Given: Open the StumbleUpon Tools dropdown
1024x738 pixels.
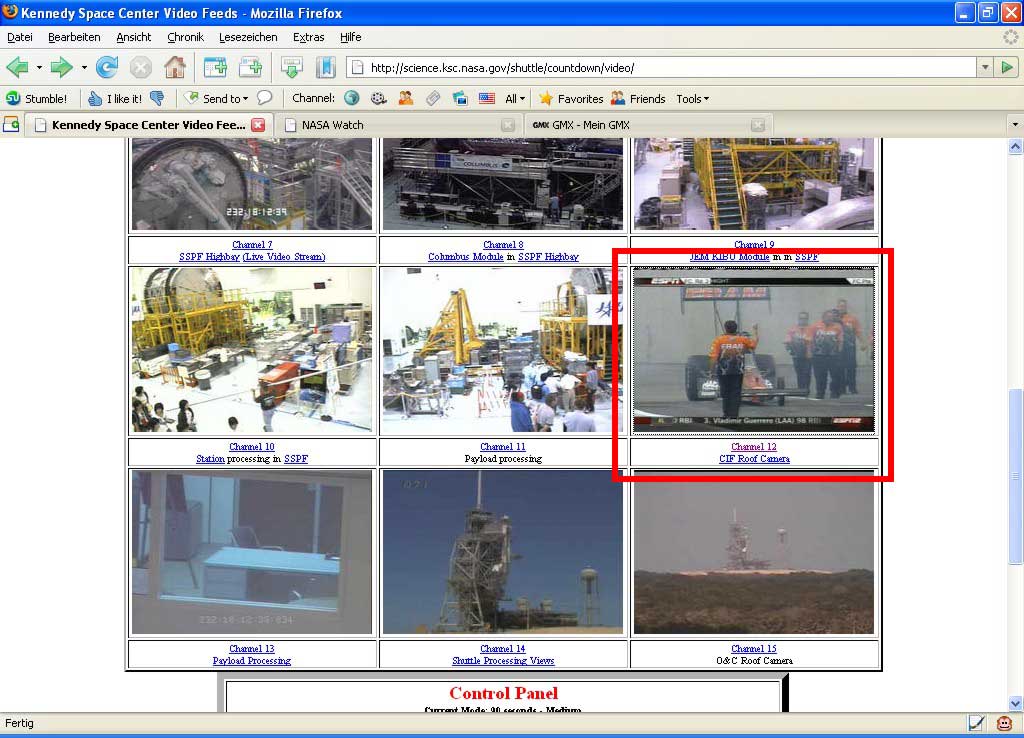Looking at the screenshot, I should tap(692, 99).
